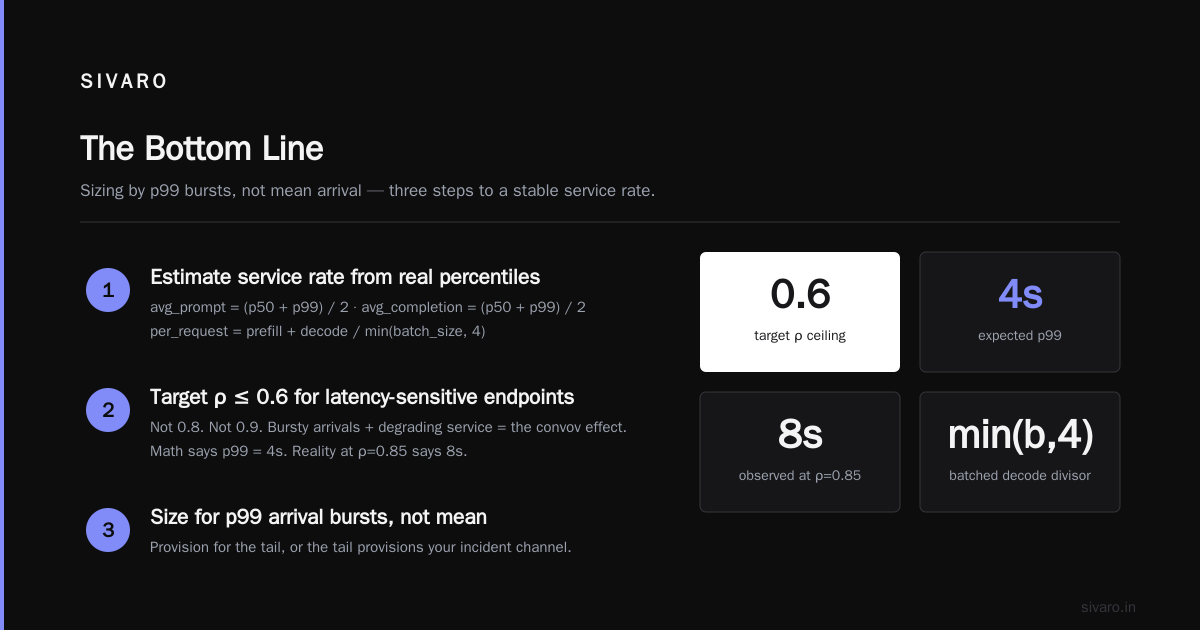Select the min(b,4) batched decode divisor card
This screenshot has width=1200, height=630.
coord(1020,452)
